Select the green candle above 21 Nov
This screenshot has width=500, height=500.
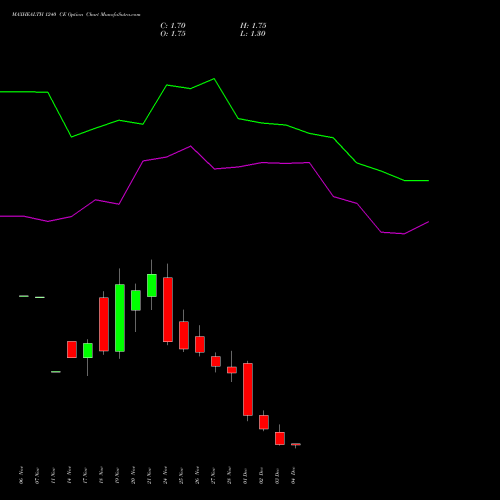pyautogui.click(x=152, y=285)
